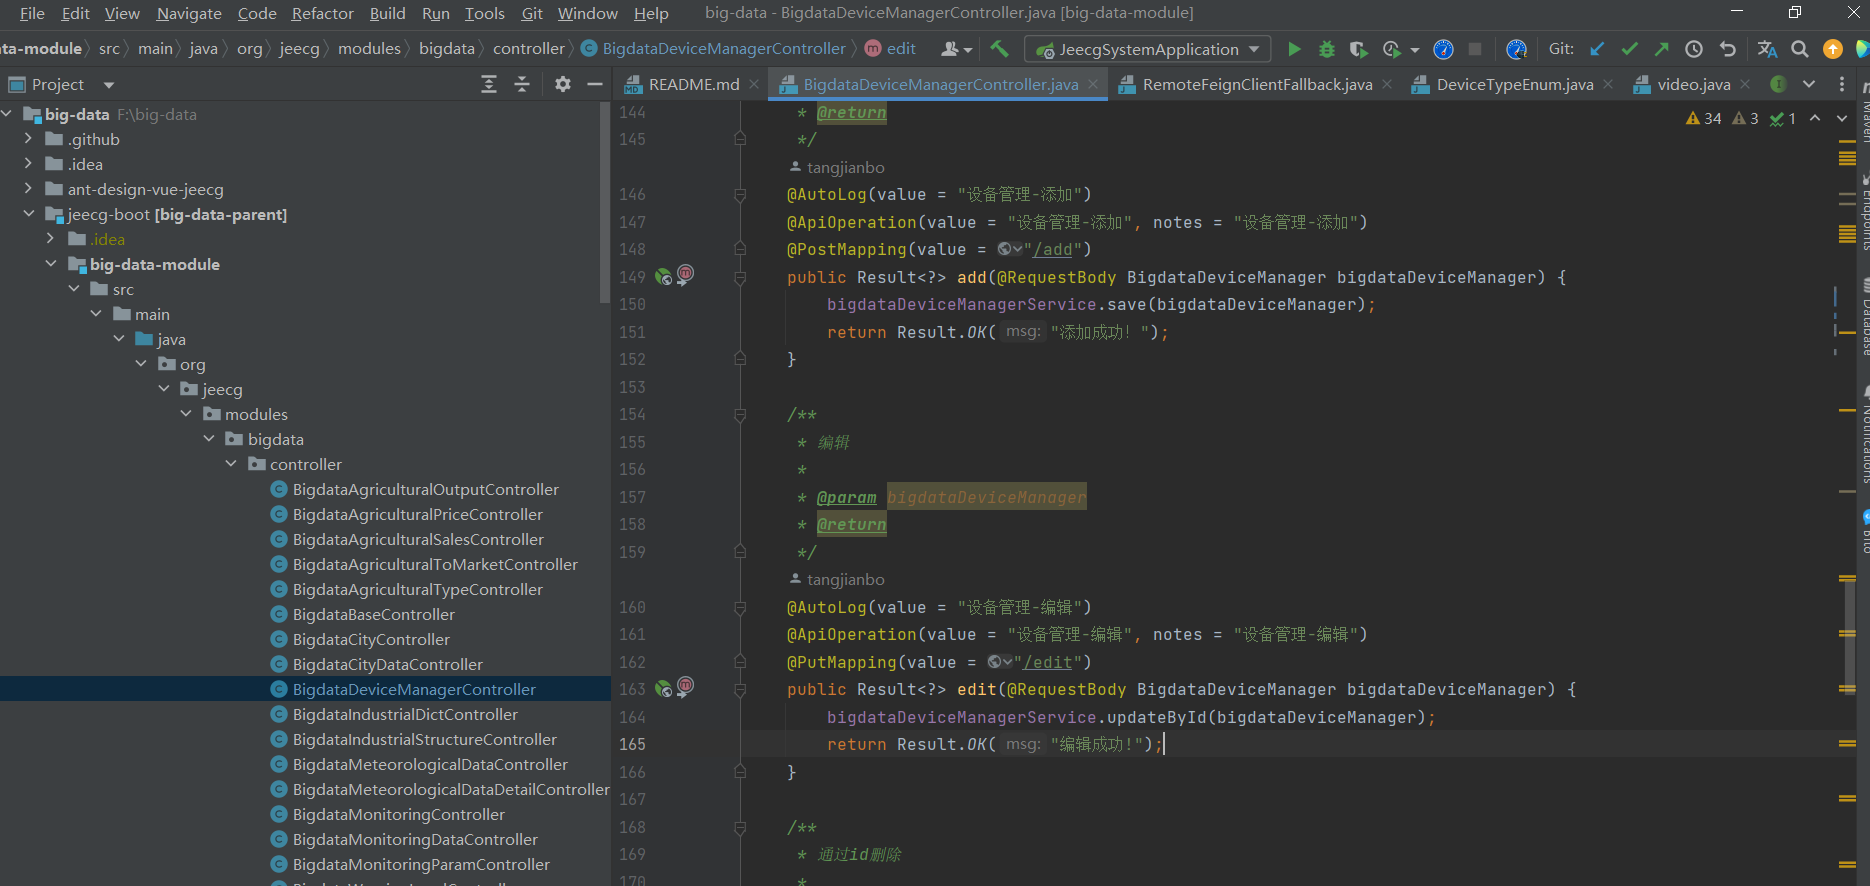Click the editor vertical scrollbar thumb
This screenshot has width=1870, height=886.
click(1849, 635)
